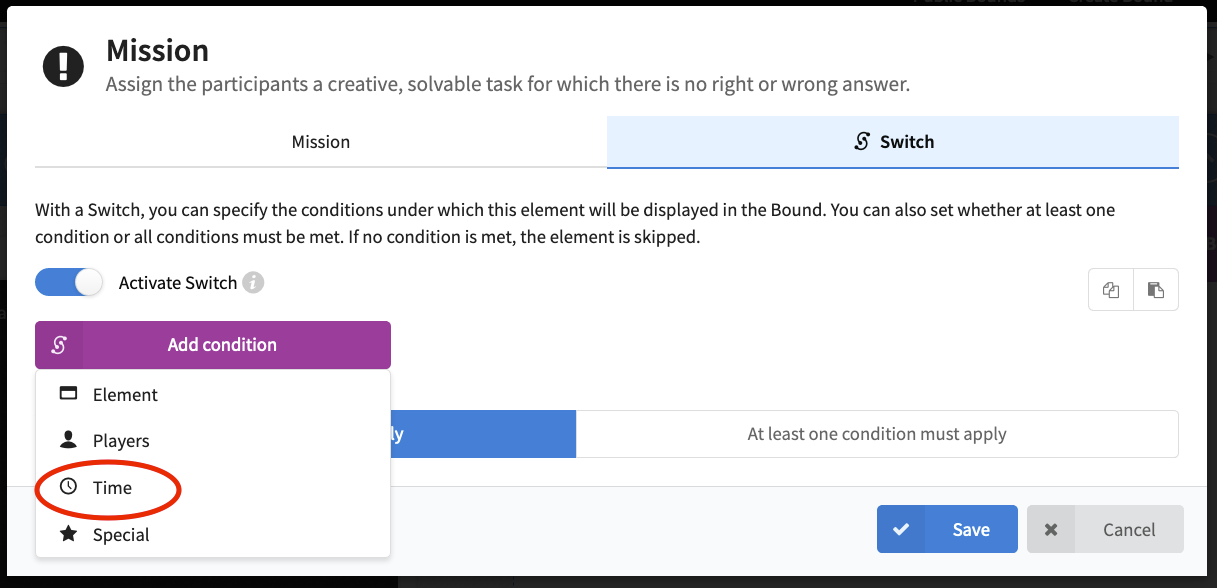Click the copy switch settings icon
1217x588 pixels.
[x=1111, y=290]
